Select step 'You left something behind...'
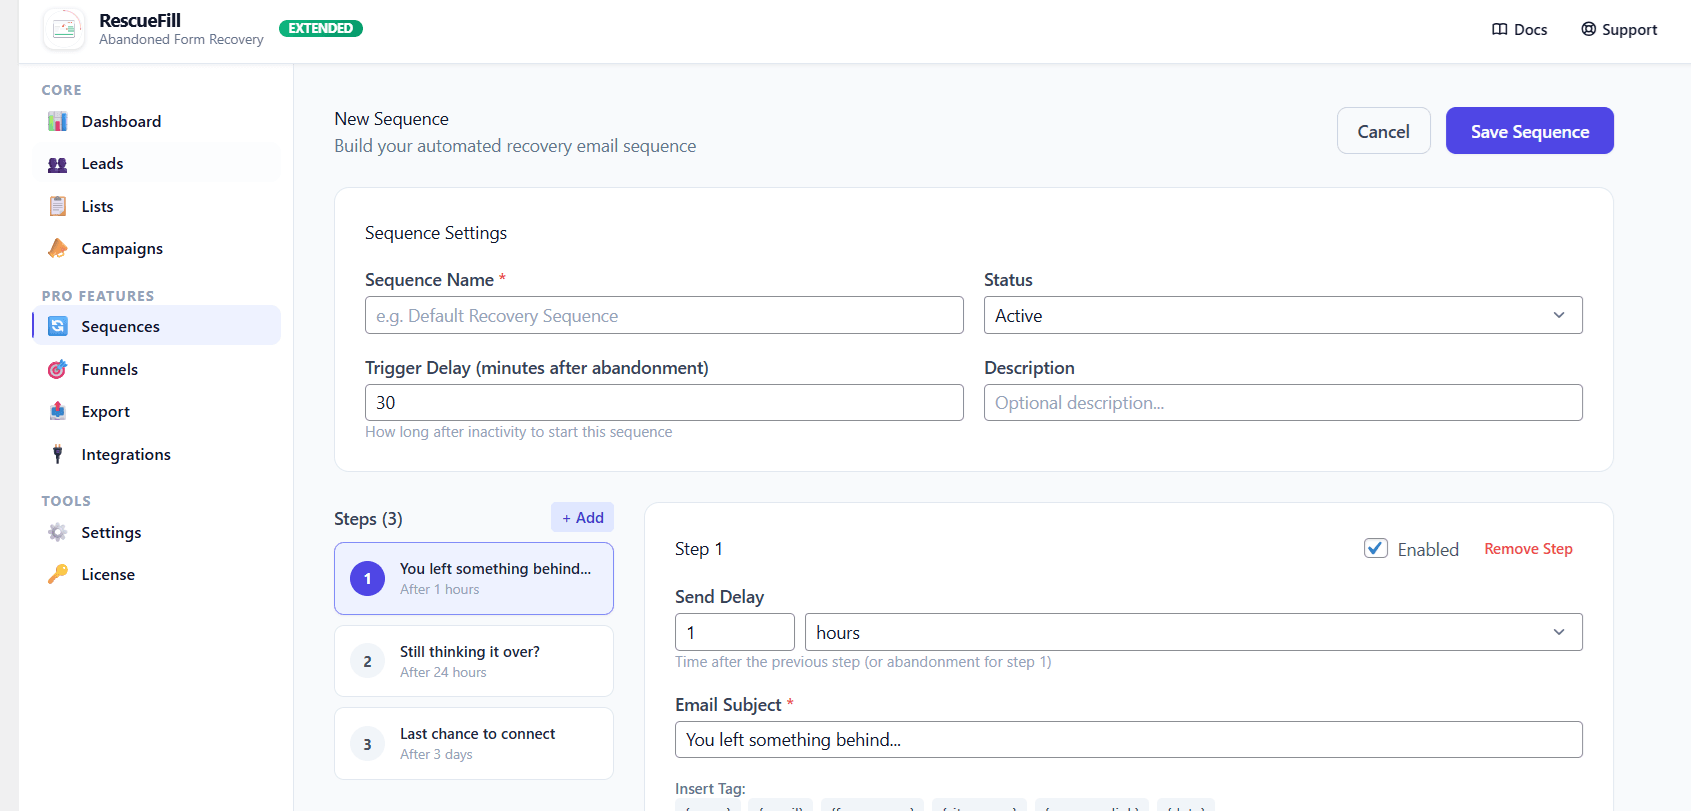This screenshot has width=1691, height=811. click(x=474, y=578)
